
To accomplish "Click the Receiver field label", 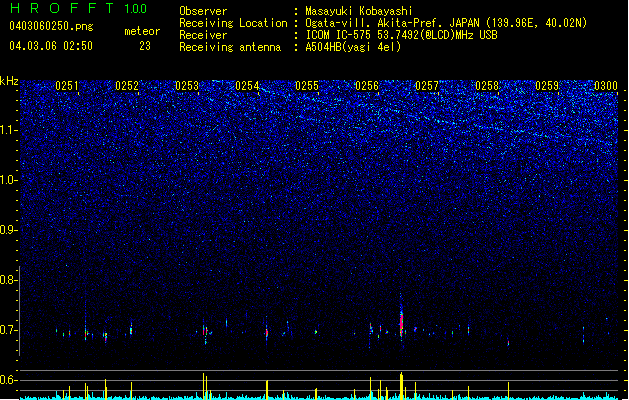I will tap(203, 35).
